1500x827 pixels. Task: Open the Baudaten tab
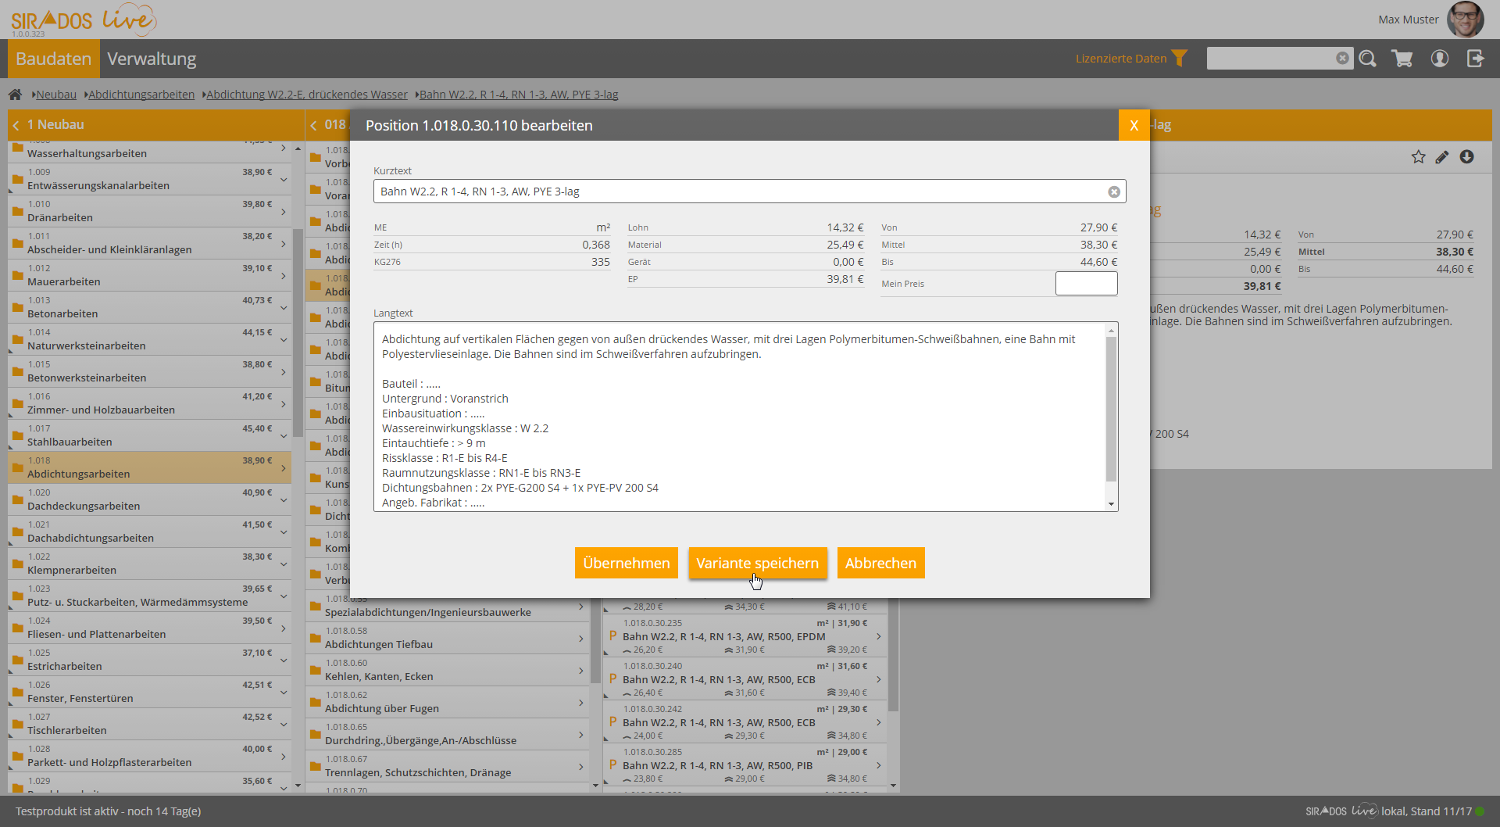[54, 59]
